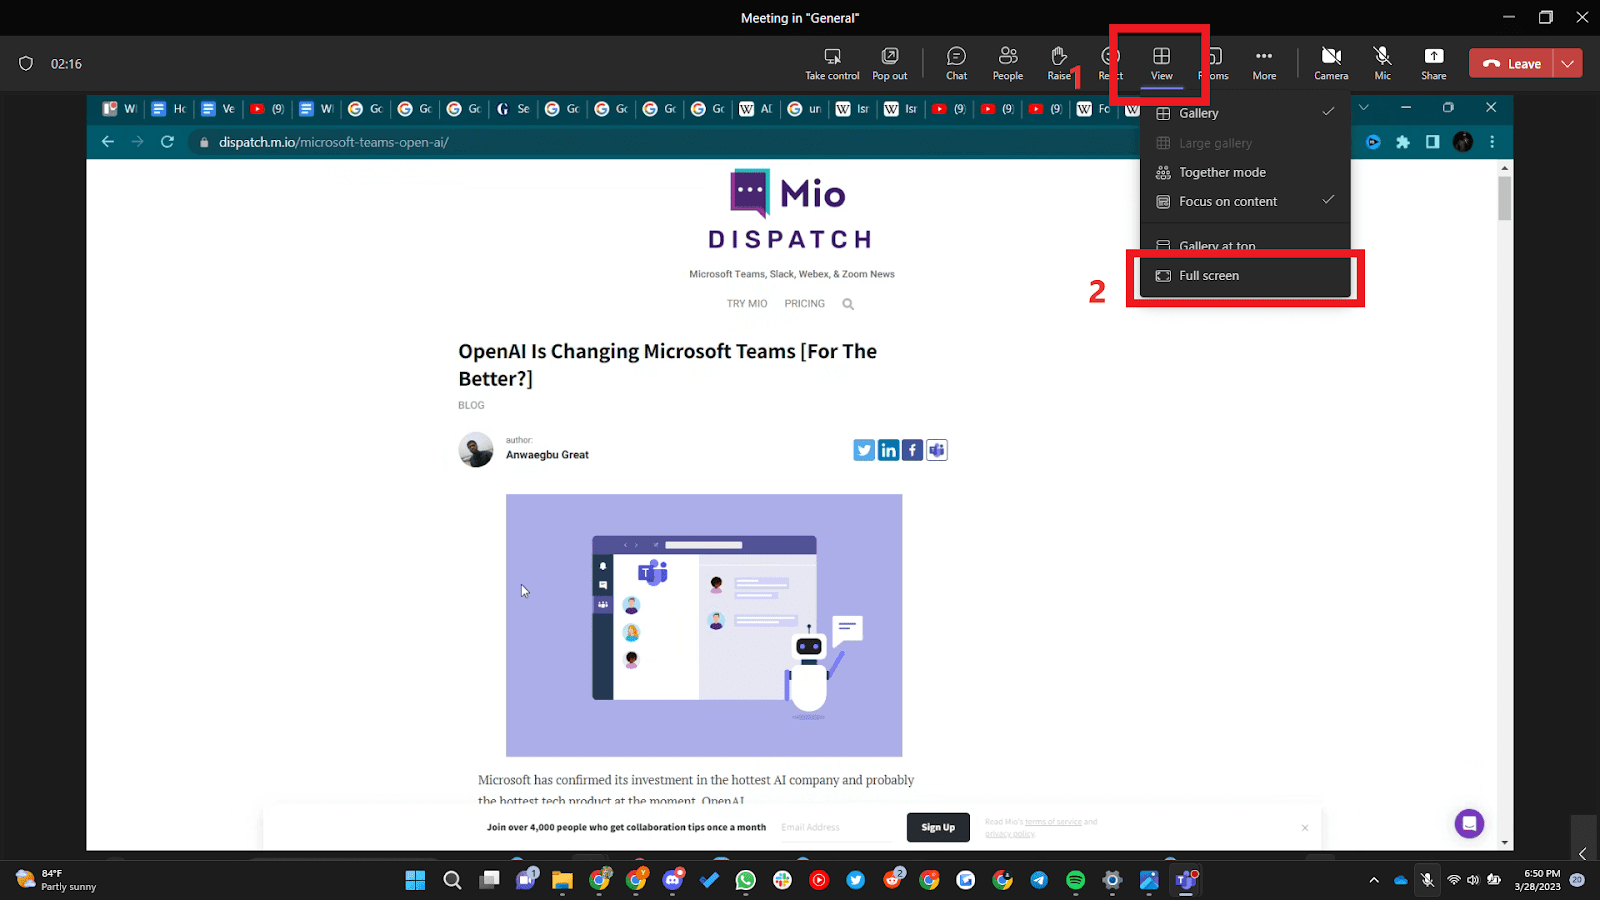The height and width of the screenshot is (900, 1600).
Task: Unmute the Mic
Action: [x=1382, y=62]
